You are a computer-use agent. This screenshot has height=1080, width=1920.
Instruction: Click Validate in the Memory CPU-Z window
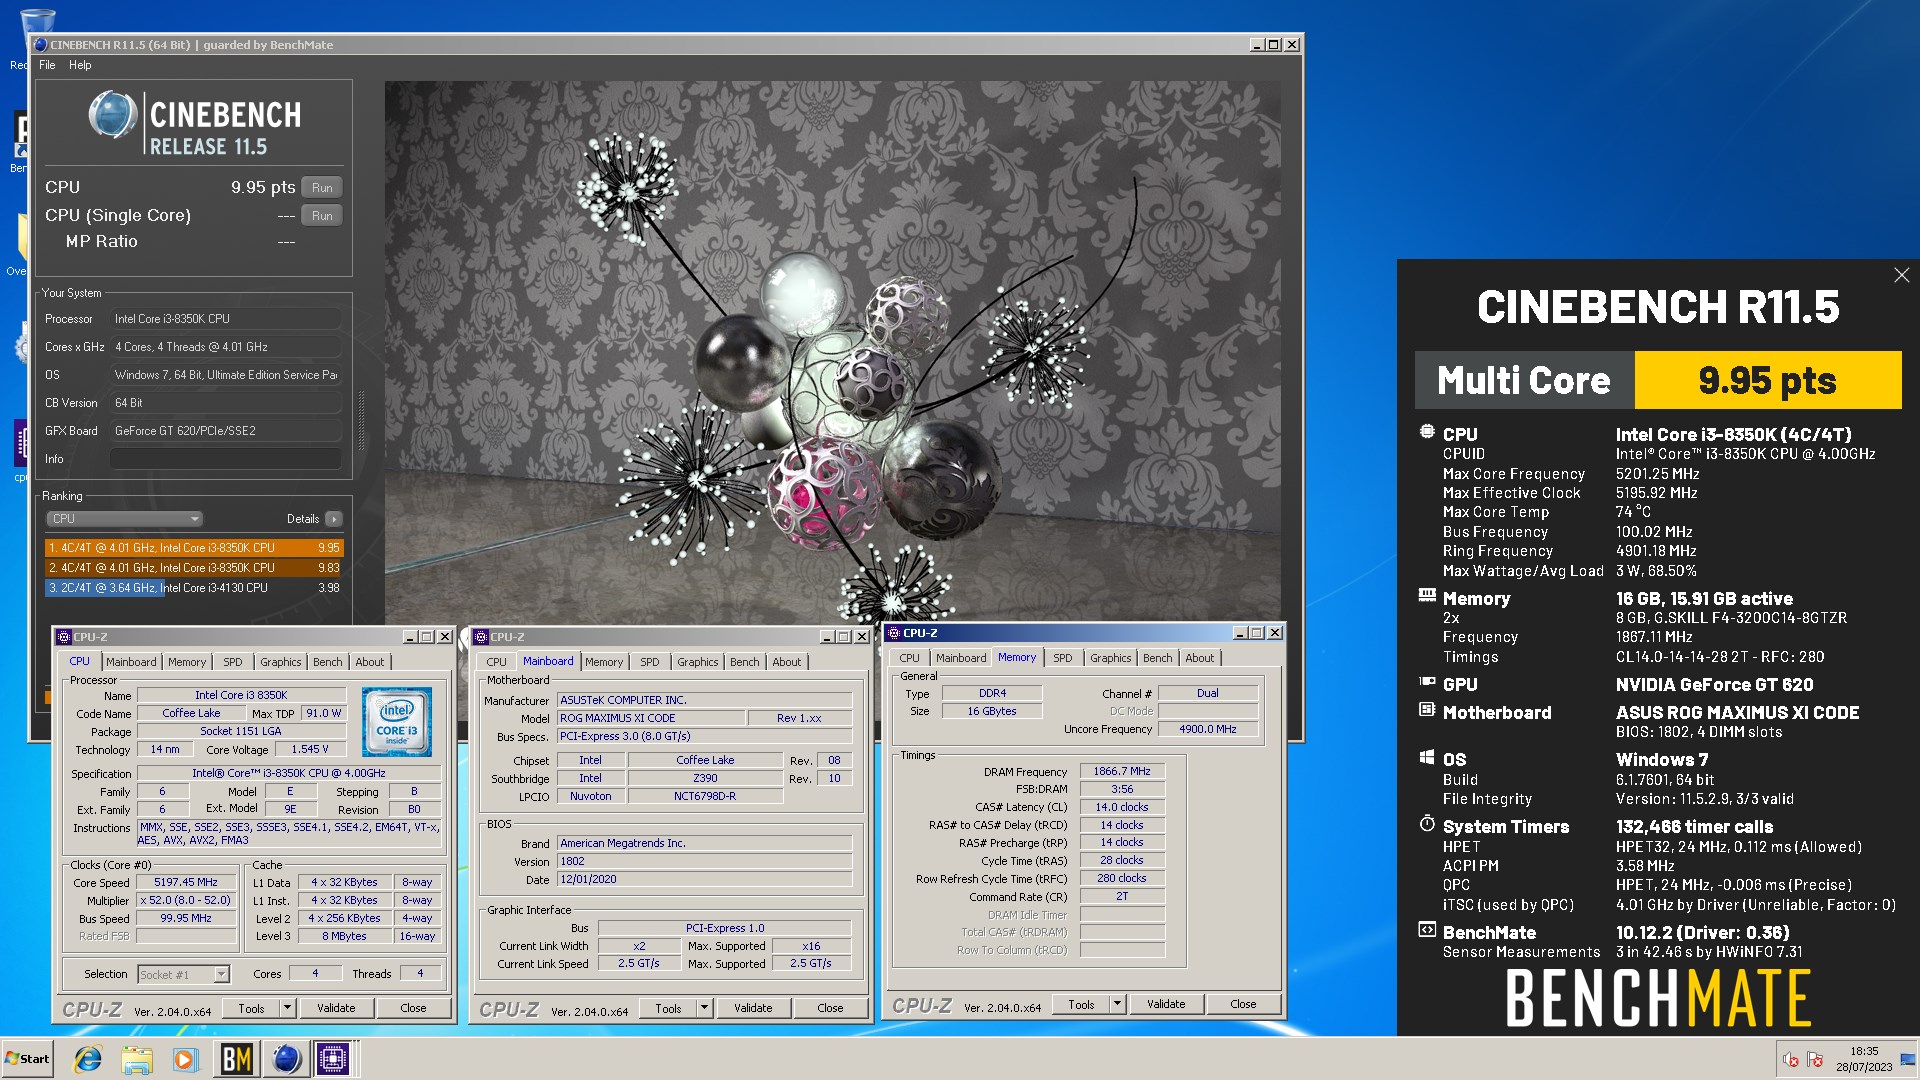(x=1167, y=1004)
